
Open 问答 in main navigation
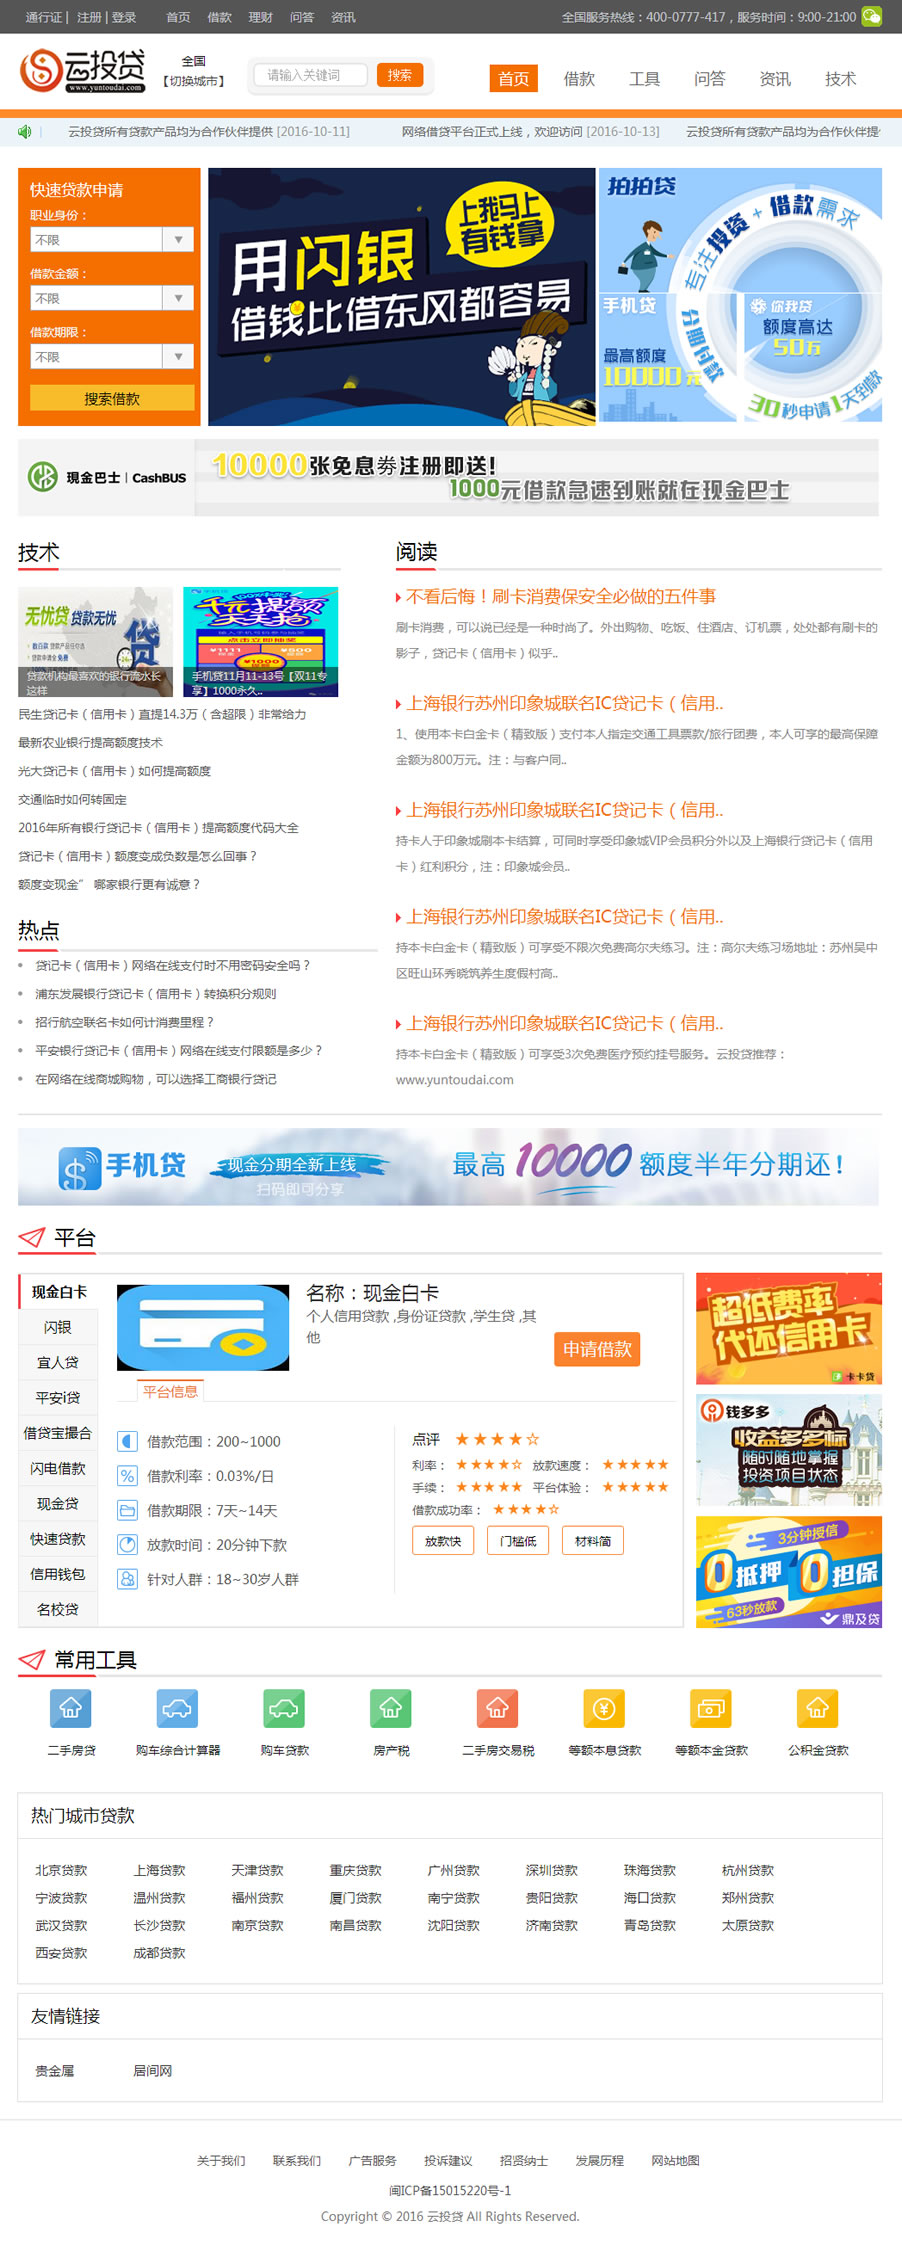(x=710, y=79)
